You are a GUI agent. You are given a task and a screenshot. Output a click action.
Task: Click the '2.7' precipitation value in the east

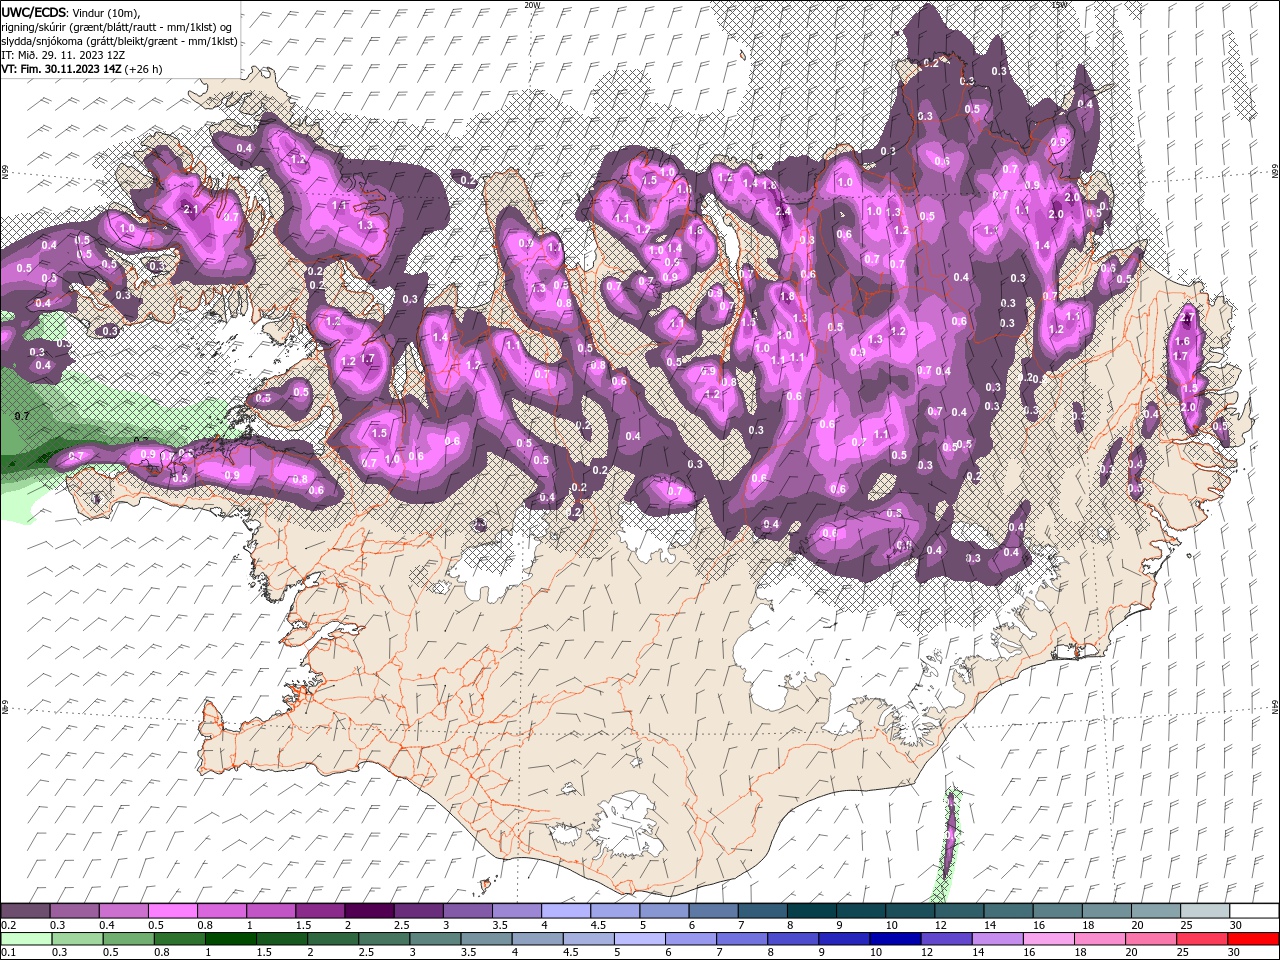[1187, 317]
